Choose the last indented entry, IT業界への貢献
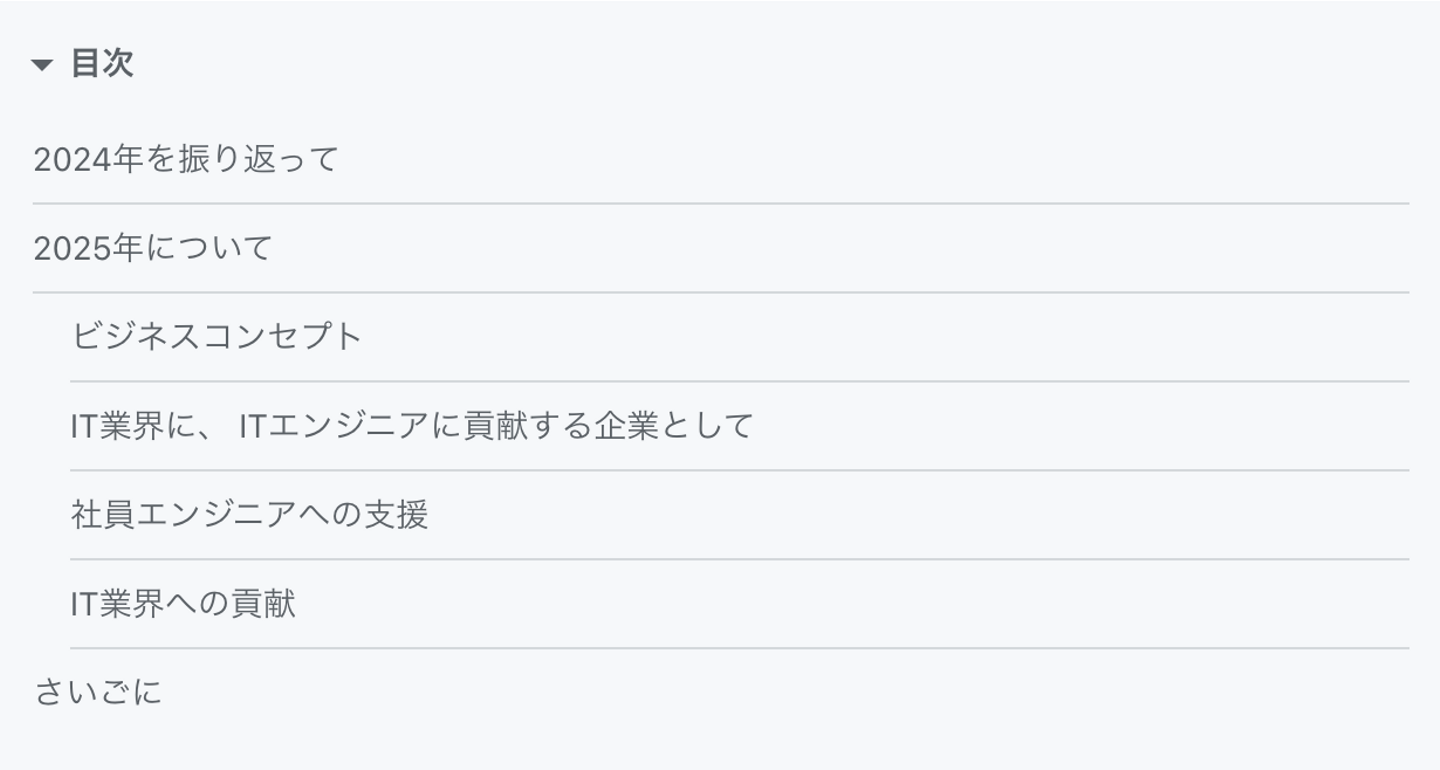Screen dimensions: 1440x770 [183, 604]
